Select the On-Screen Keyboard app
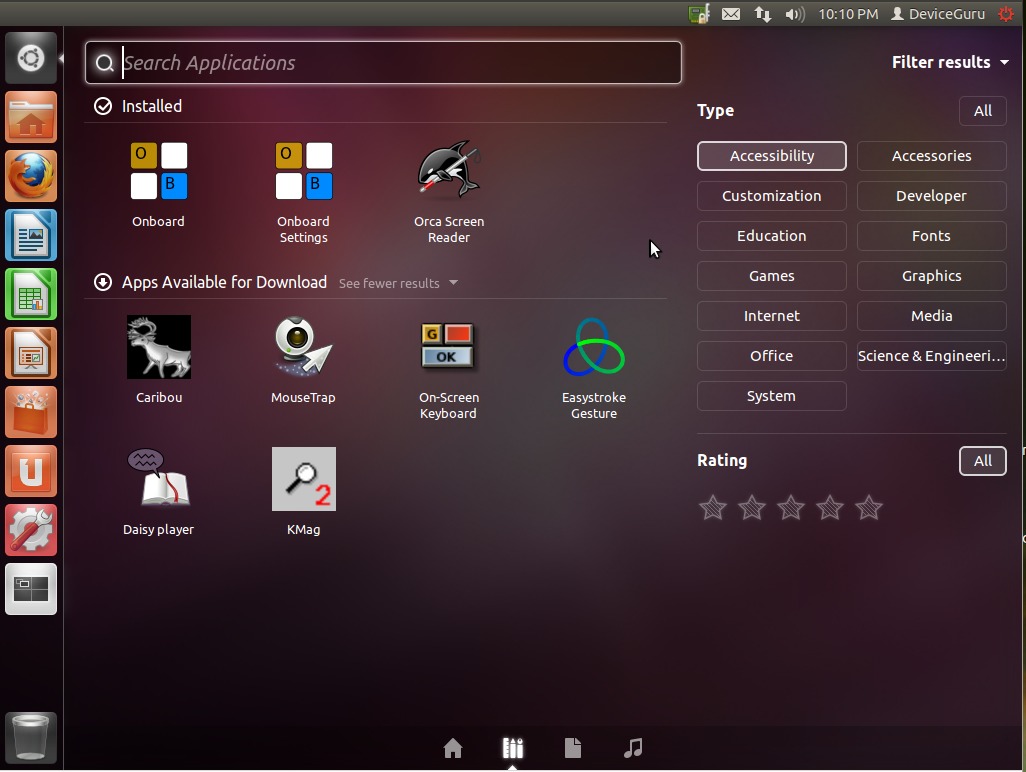This screenshot has height=772, width=1026. pos(448,368)
